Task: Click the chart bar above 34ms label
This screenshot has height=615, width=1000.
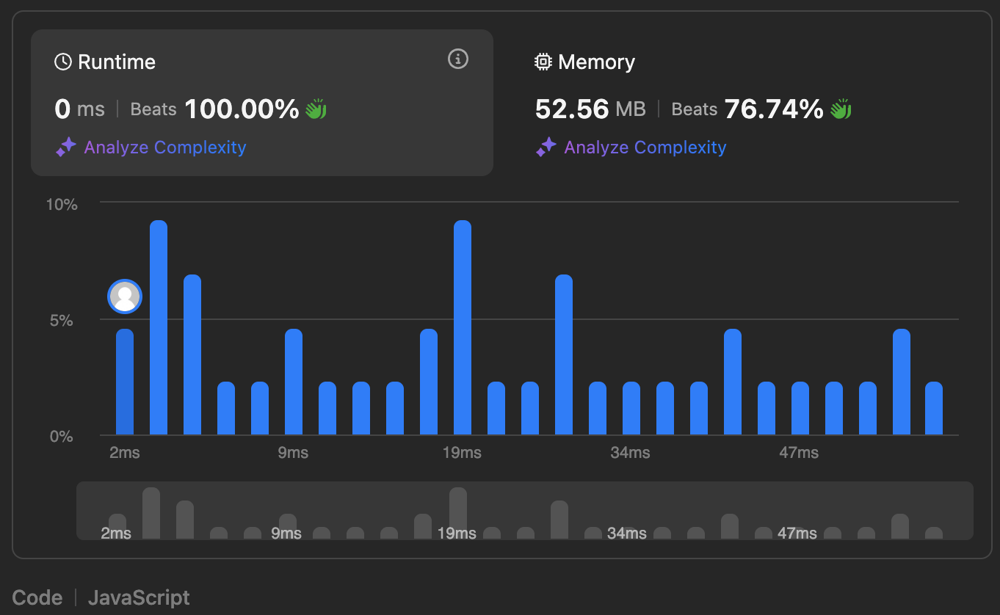Action: pyautogui.click(x=631, y=408)
